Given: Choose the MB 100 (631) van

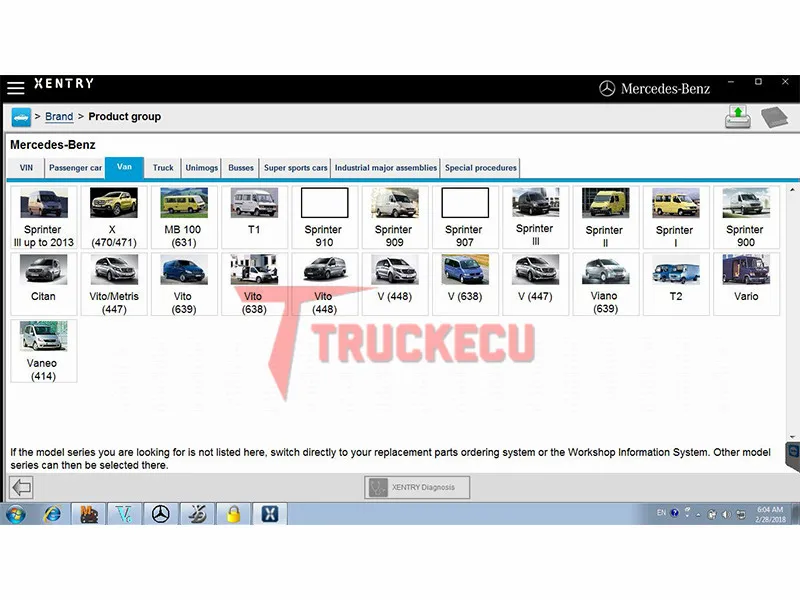Looking at the screenshot, I should (x=184, y=217).
